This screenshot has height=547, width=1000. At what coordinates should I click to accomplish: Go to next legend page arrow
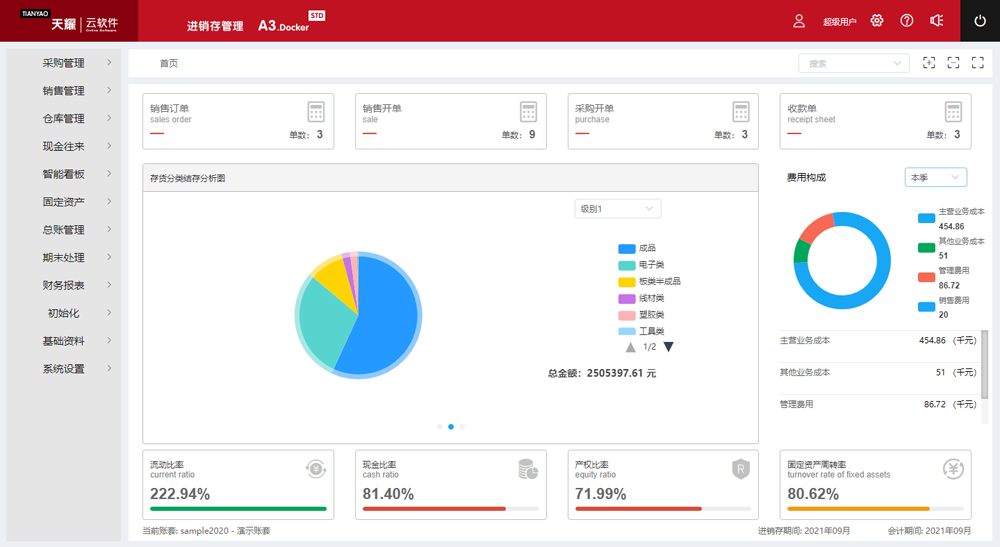[x=668, y=347]
